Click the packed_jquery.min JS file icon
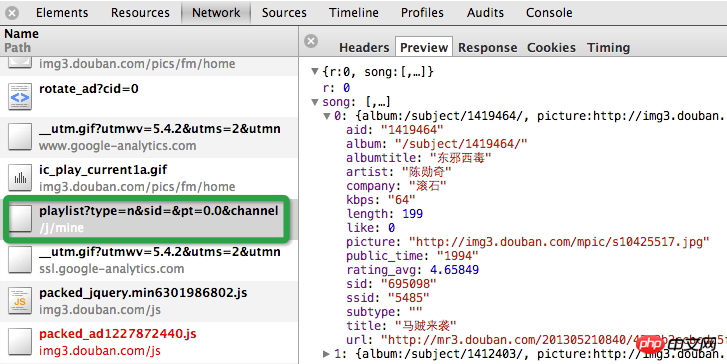The width and height of the screenshot is (727, 364). click(20, 301)
